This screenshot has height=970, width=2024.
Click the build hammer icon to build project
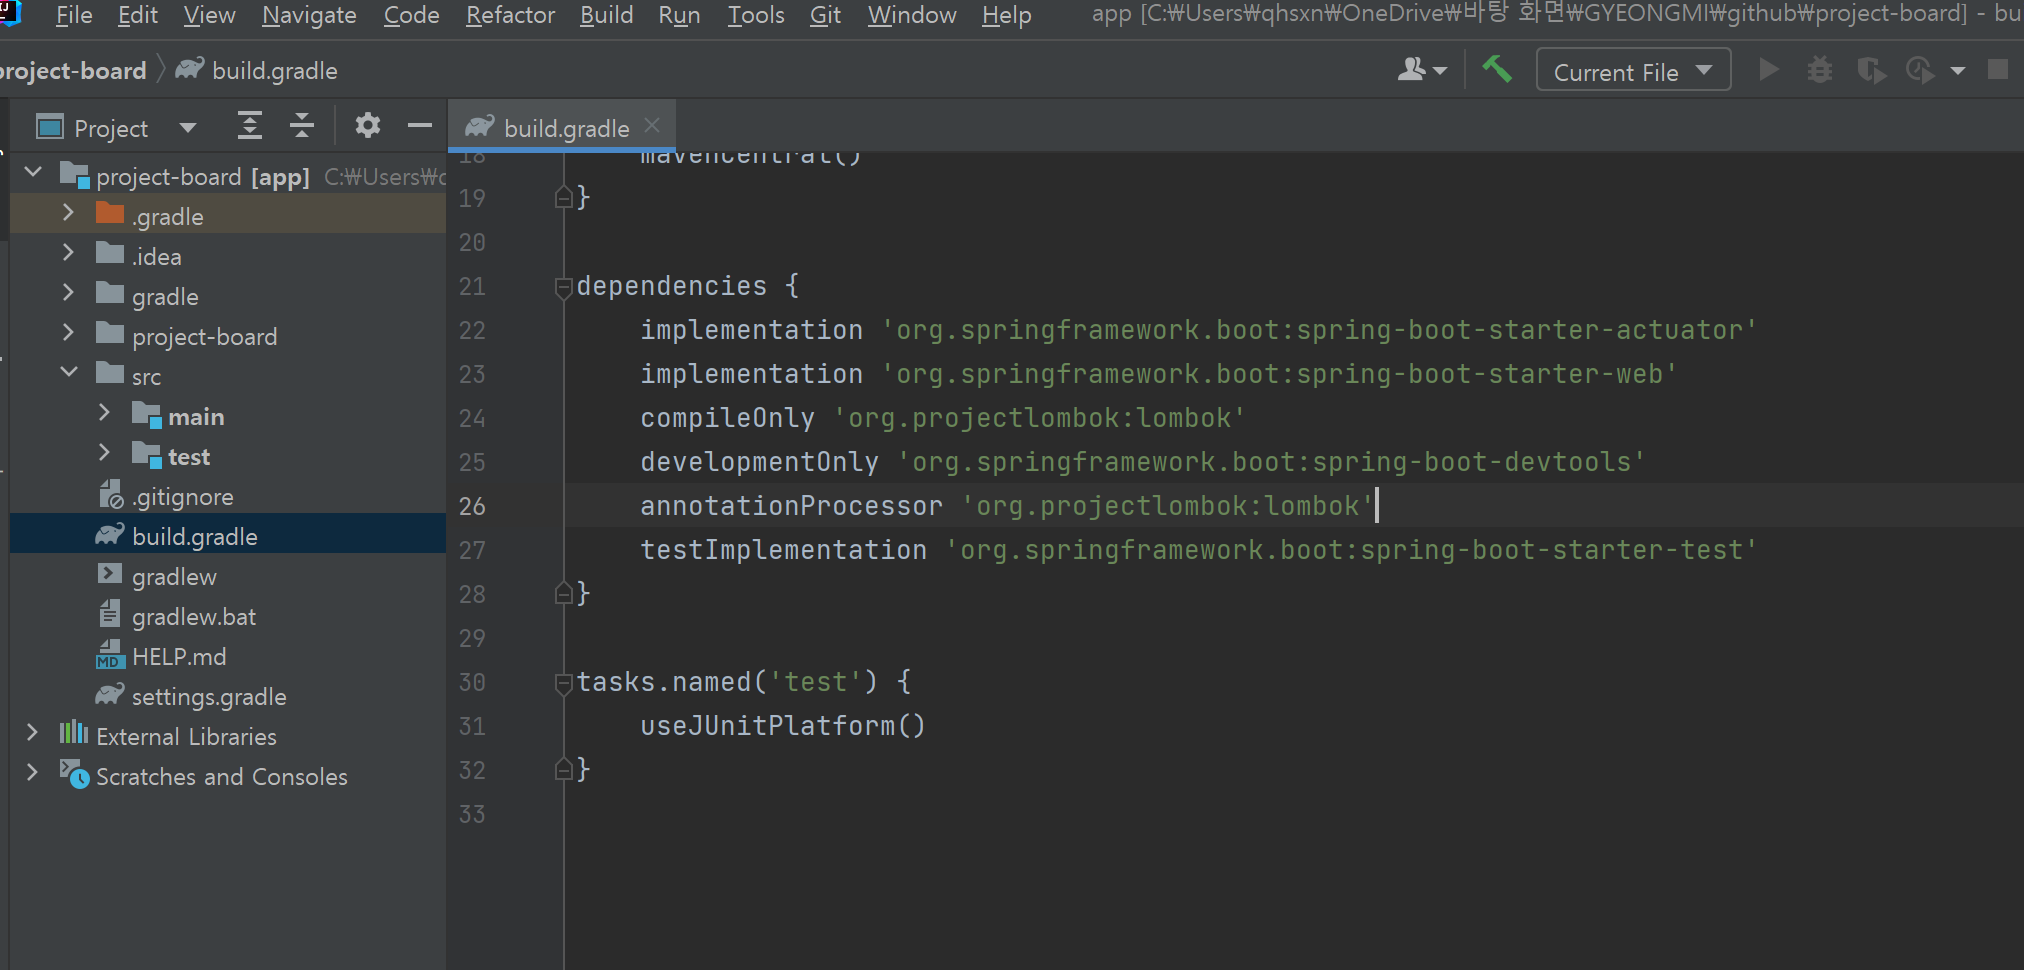1496,69
